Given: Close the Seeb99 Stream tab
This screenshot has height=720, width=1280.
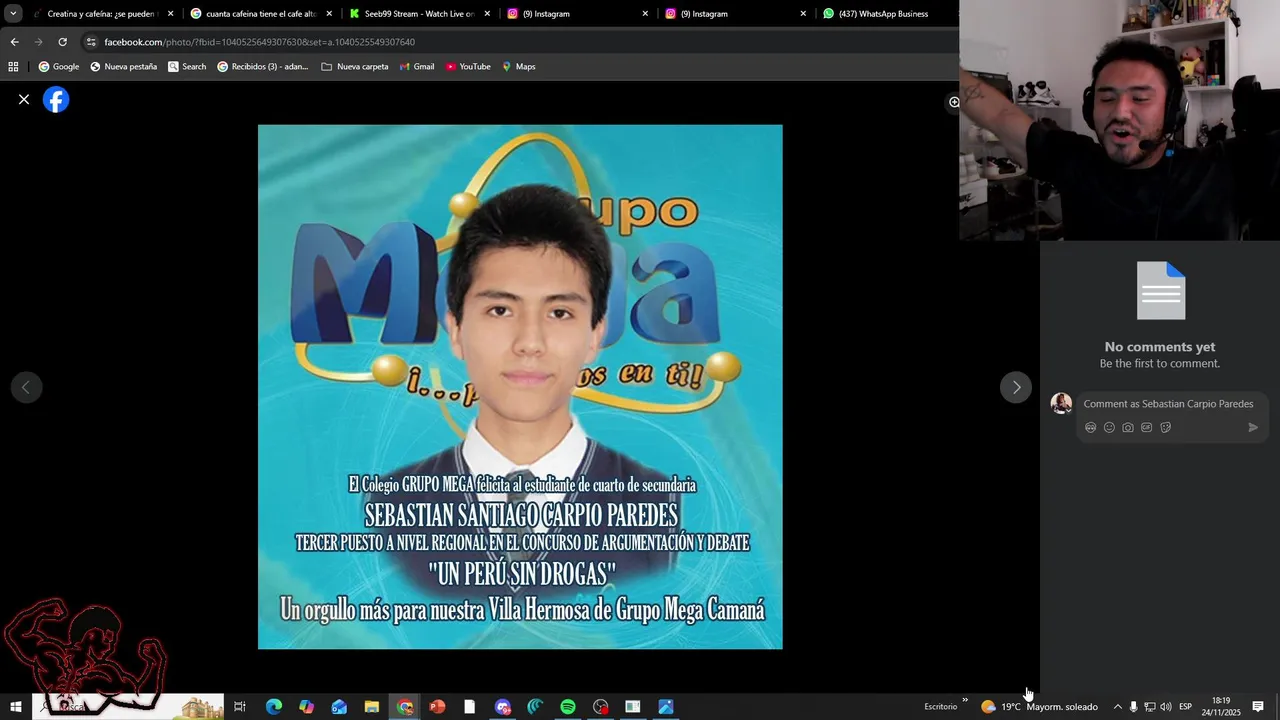Looking at the screenshot, I should point(487,14).
